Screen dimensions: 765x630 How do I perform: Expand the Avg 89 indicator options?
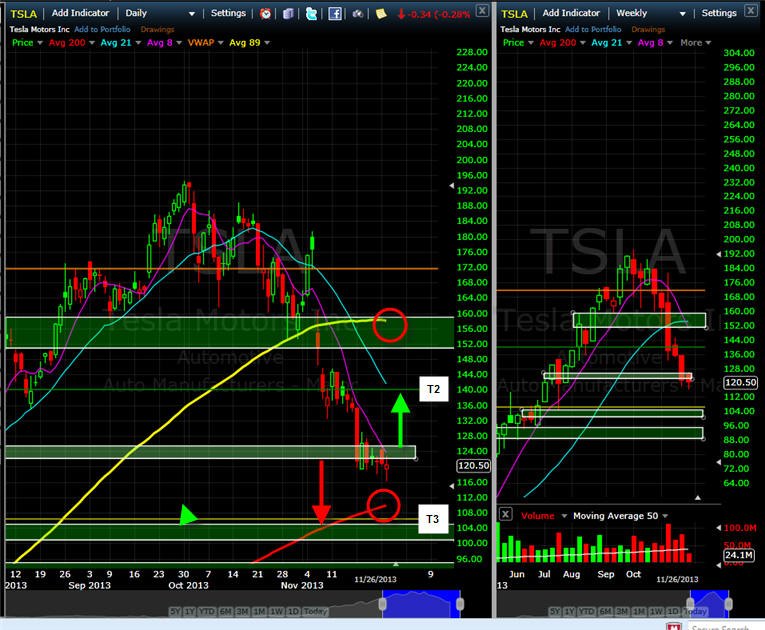[x=267, y=43]
